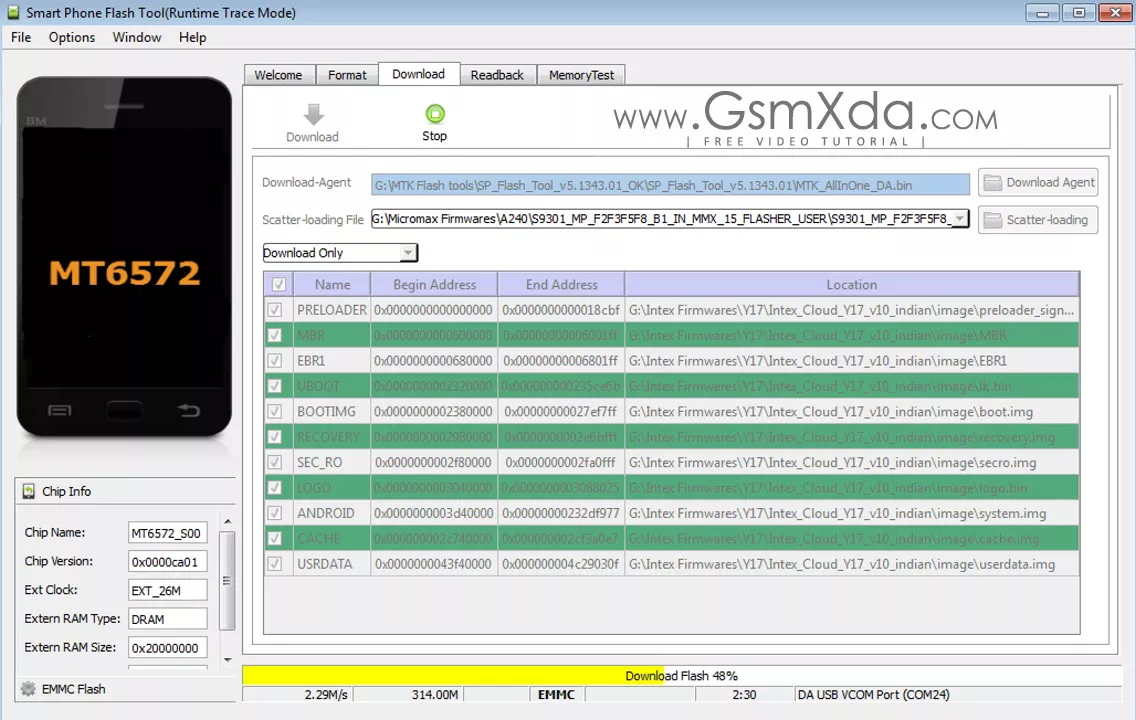Click the 2.29M/s speed status entry

click(298, 695)
